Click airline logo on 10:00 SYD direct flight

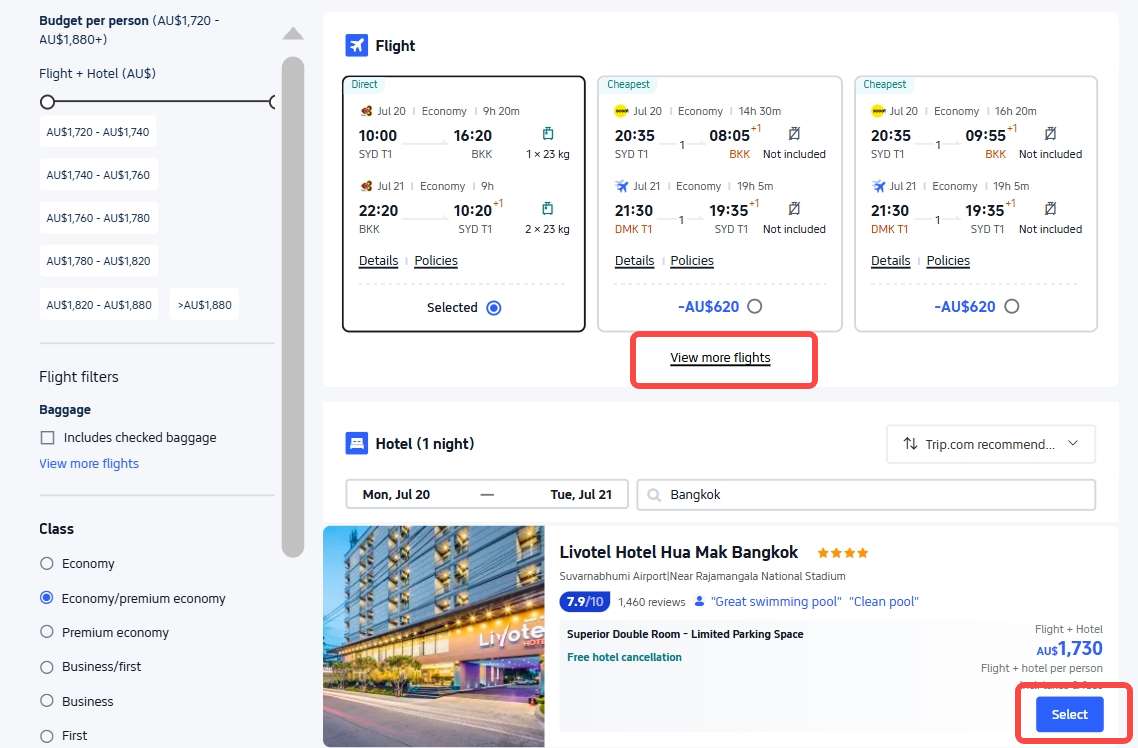point(367,111)
